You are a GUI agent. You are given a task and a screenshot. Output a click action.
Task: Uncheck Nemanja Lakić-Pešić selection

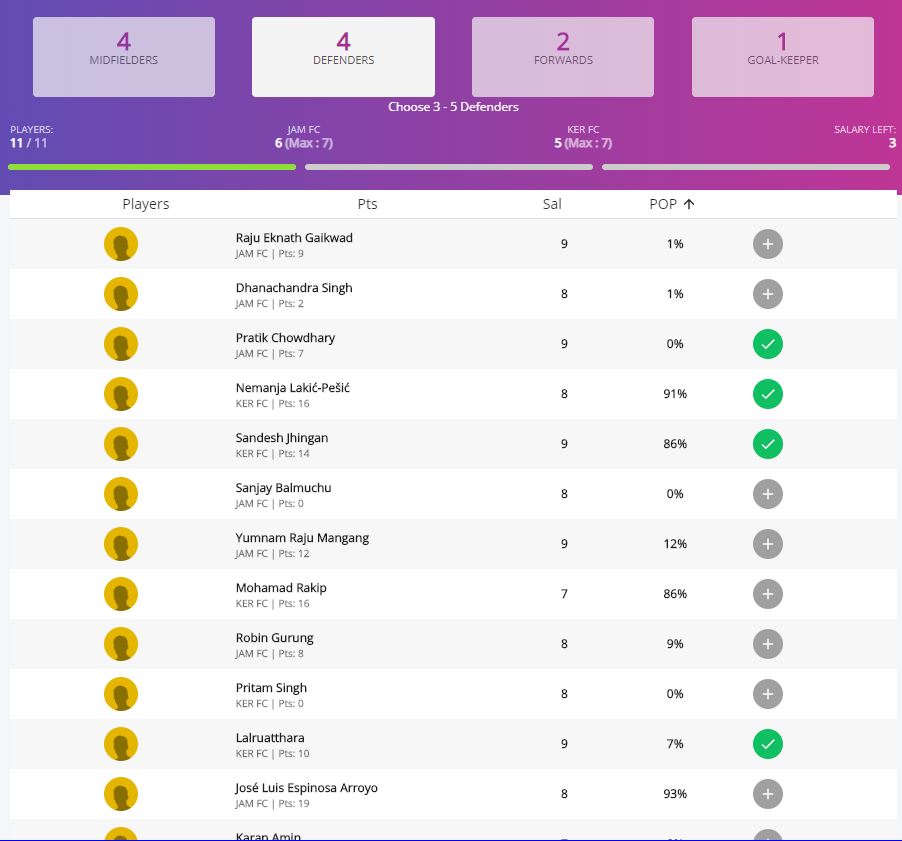767,394
